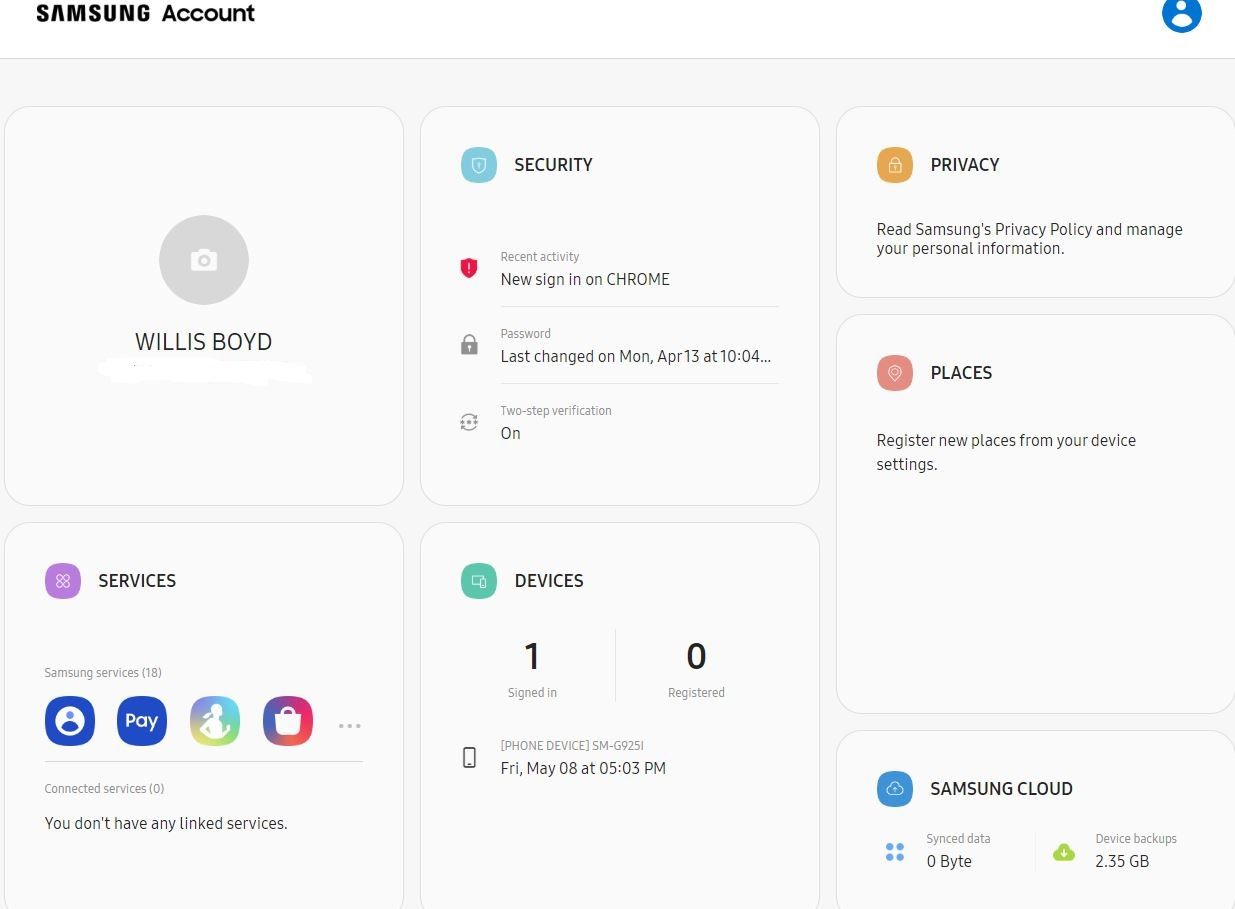This screenshot has height=909, width=1235.
Task: Click the Security card shield icon
Action: [478, 165]
